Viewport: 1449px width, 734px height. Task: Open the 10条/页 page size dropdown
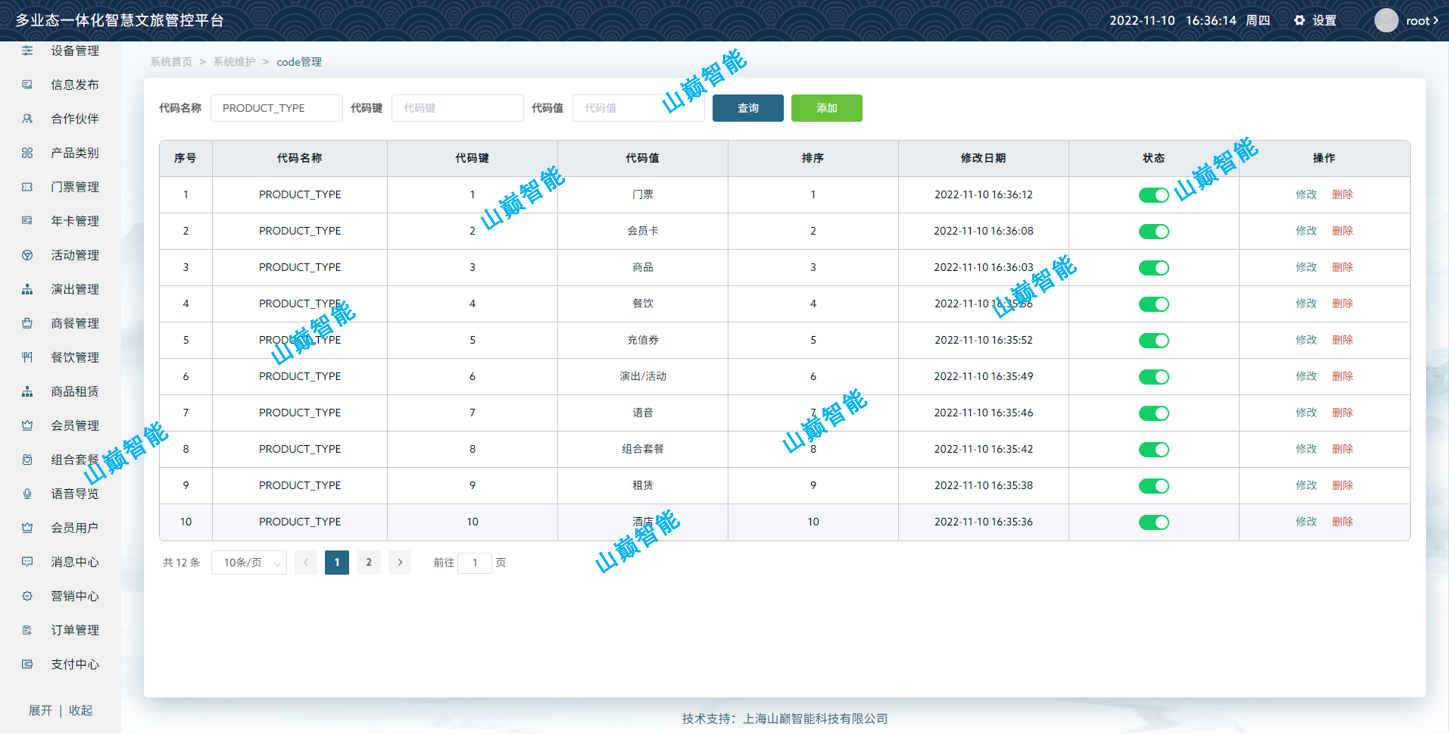tap(249, 563)
